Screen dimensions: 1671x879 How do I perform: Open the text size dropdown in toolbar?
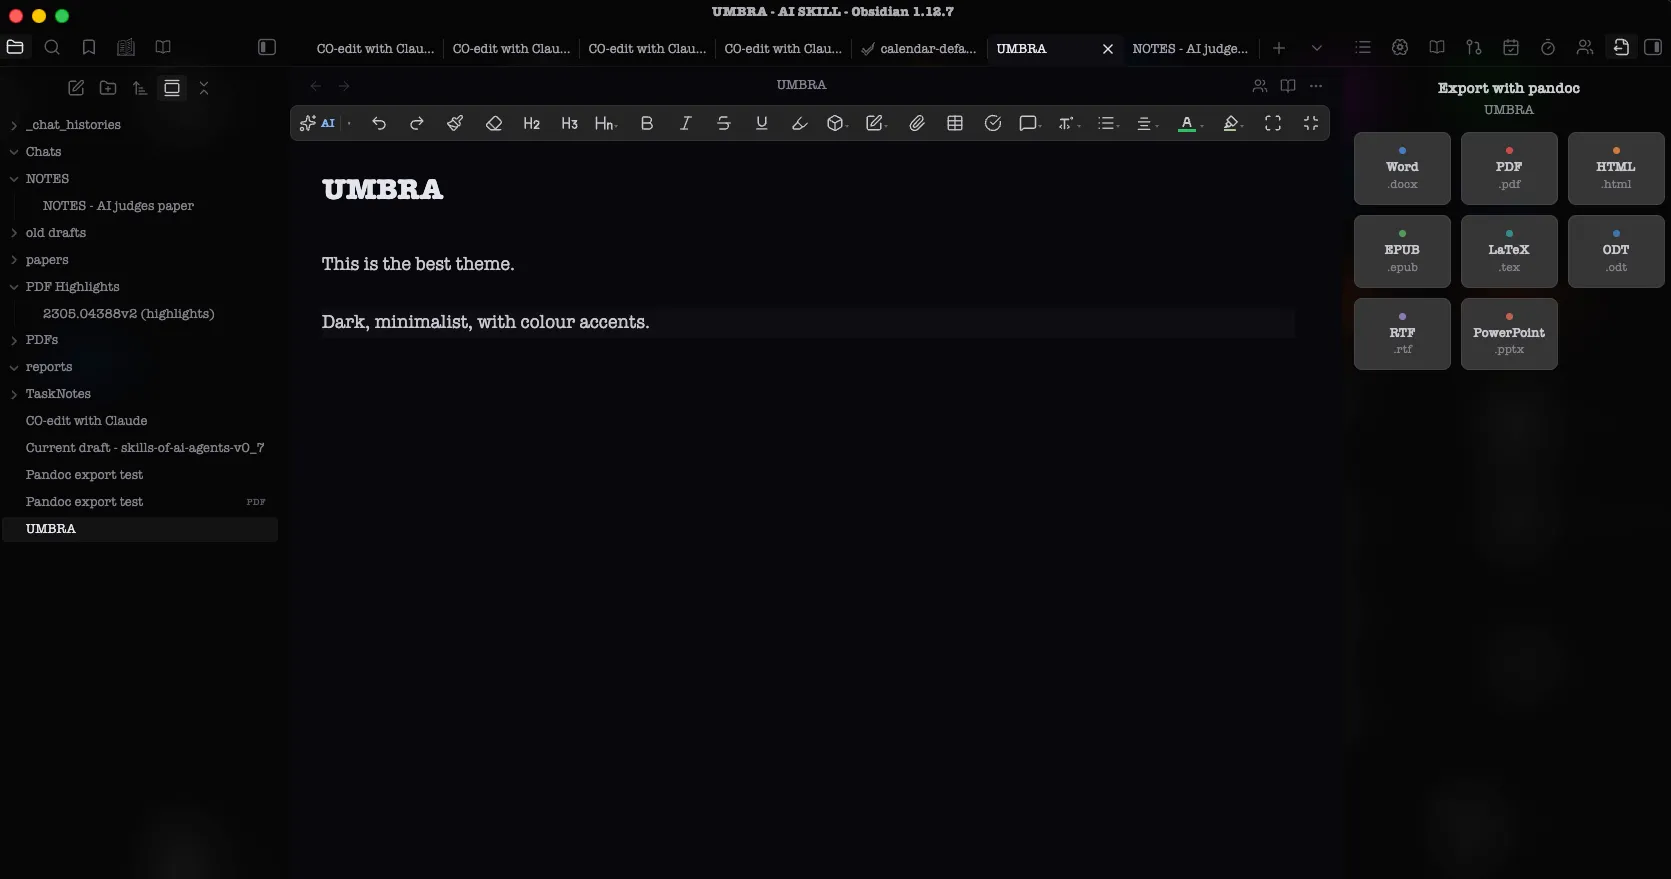tap(1069, 123)
